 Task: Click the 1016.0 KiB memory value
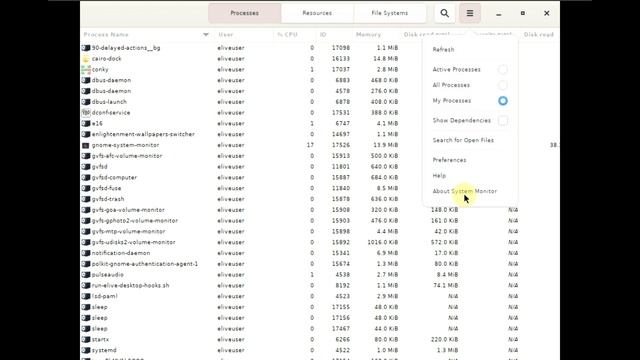(x=382, y=242)
